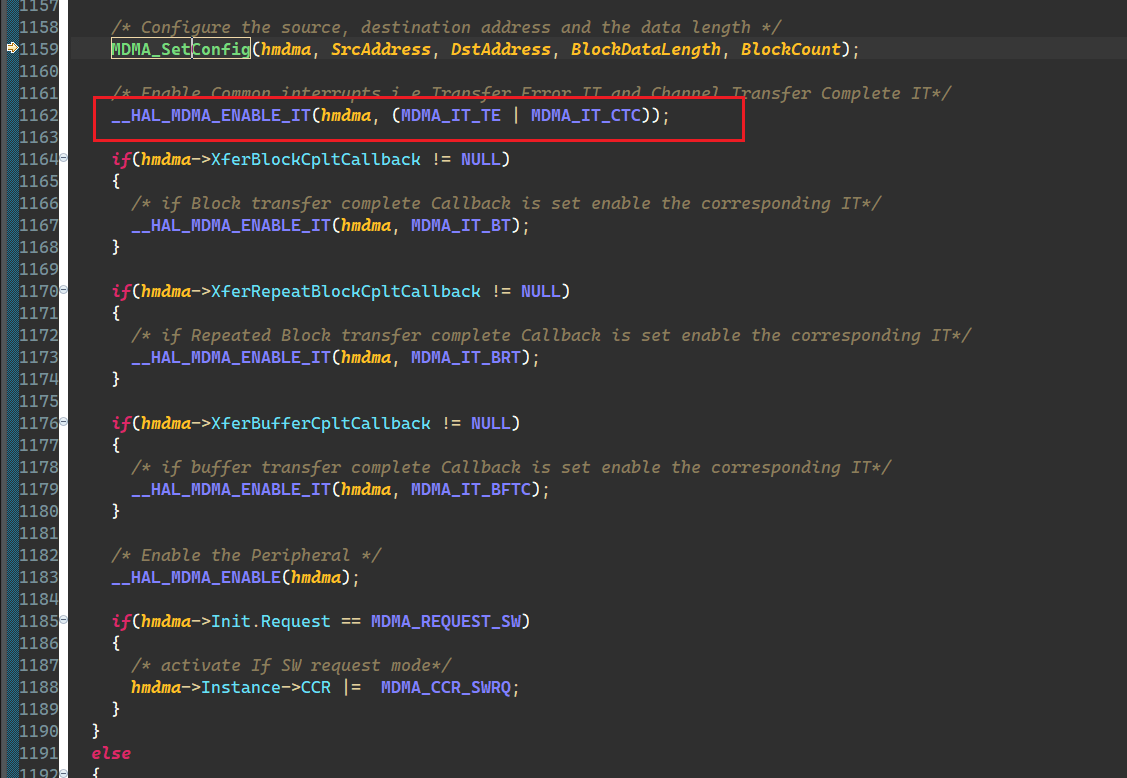1127x778 pixels.
Task: Click the MDMA_IT_CTC flag
Action: [586, 115]
